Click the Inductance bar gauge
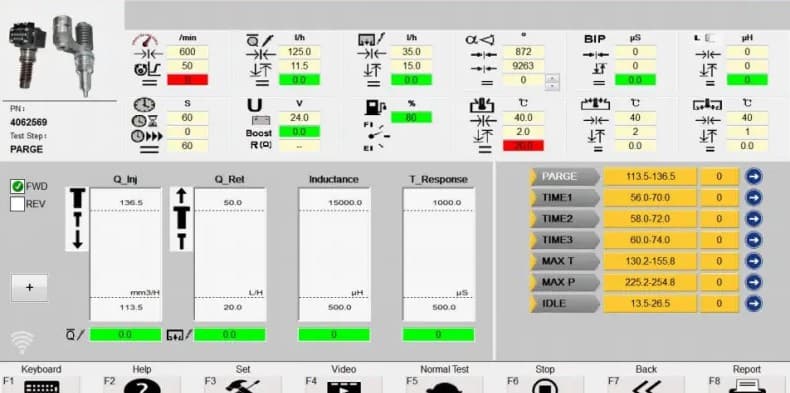The image size is (790, 393). pyautogui.click(x=334, y=254)
